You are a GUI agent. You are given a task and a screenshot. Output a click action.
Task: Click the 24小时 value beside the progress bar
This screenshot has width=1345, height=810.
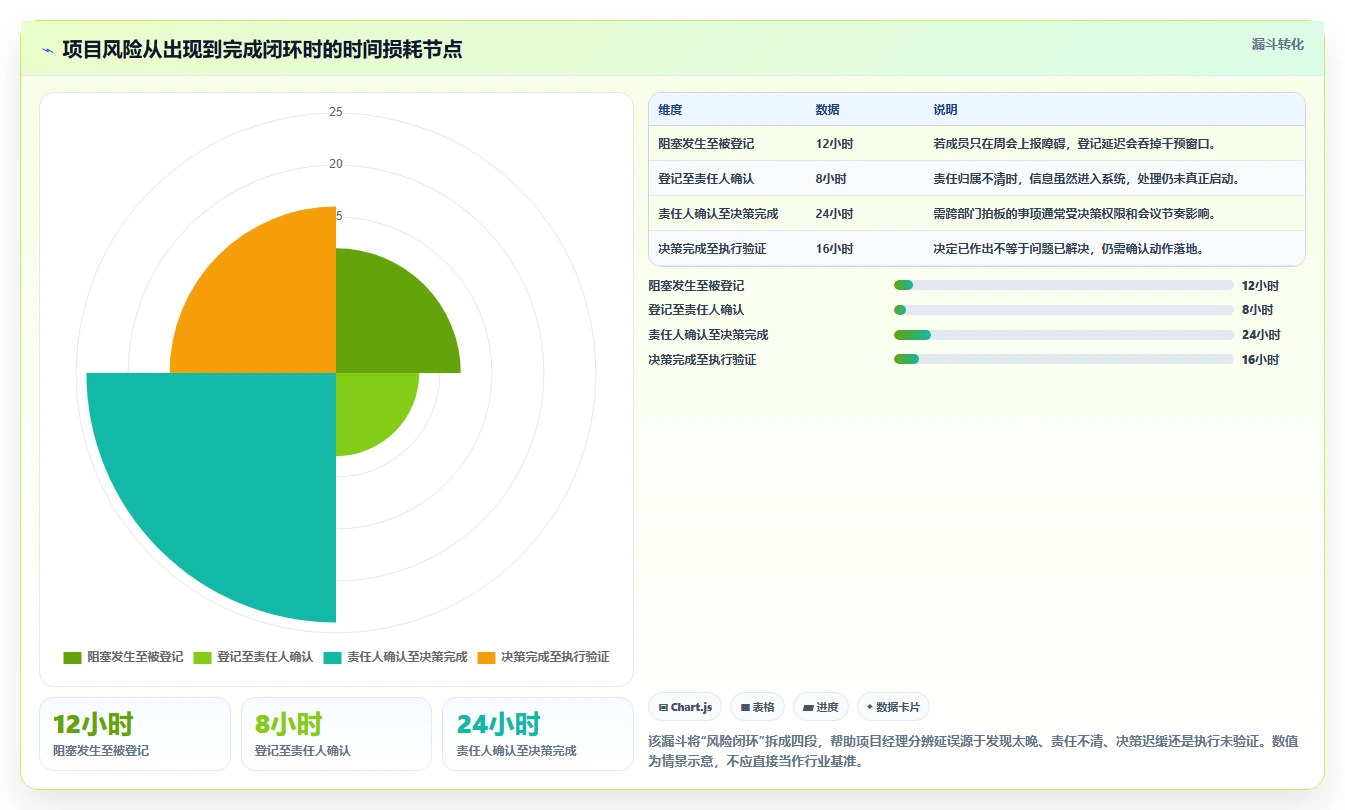pos(1260,335)
